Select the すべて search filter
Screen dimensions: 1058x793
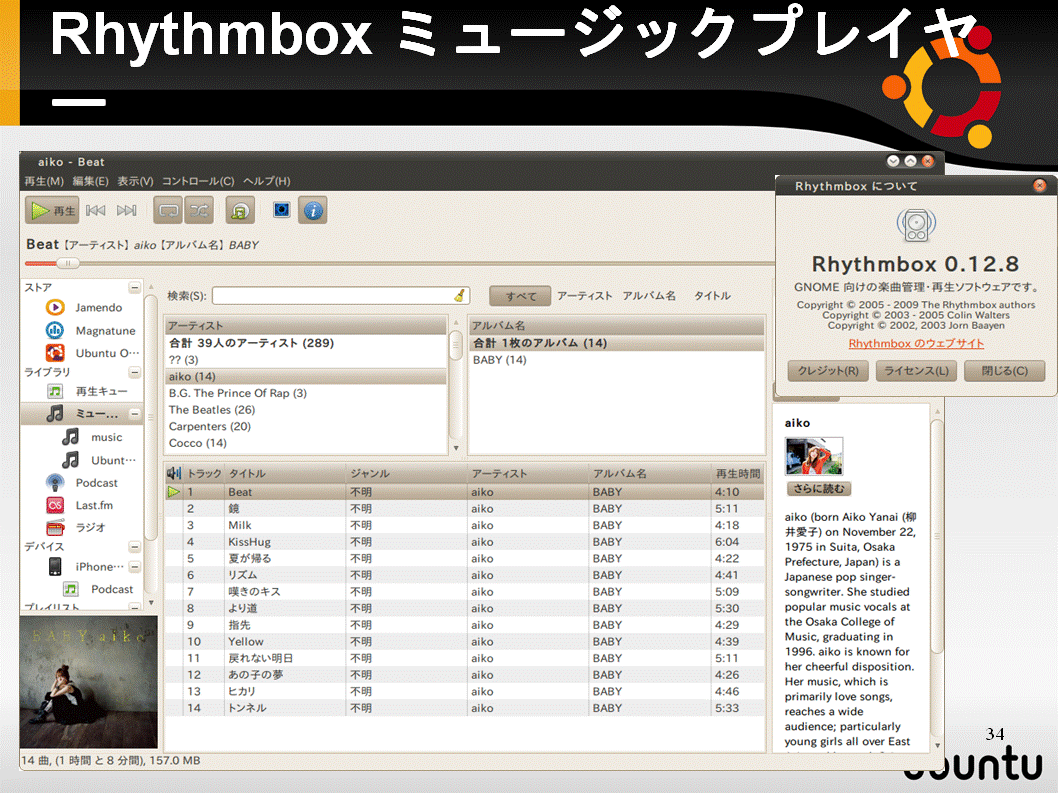click(520, 296)
